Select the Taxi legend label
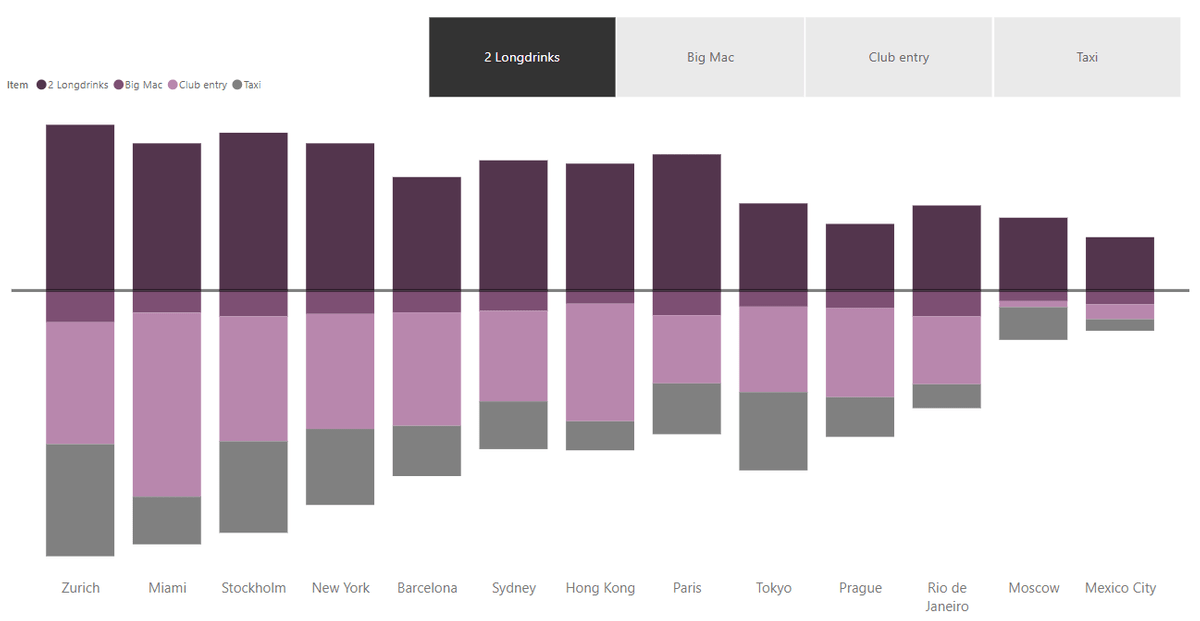This screenshot has height=621, width=1200. pos(251,85)
